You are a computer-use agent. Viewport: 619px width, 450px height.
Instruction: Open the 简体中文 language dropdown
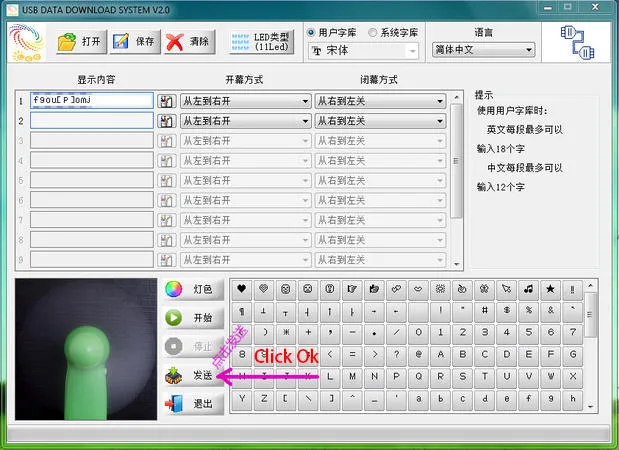click(484, 50)
